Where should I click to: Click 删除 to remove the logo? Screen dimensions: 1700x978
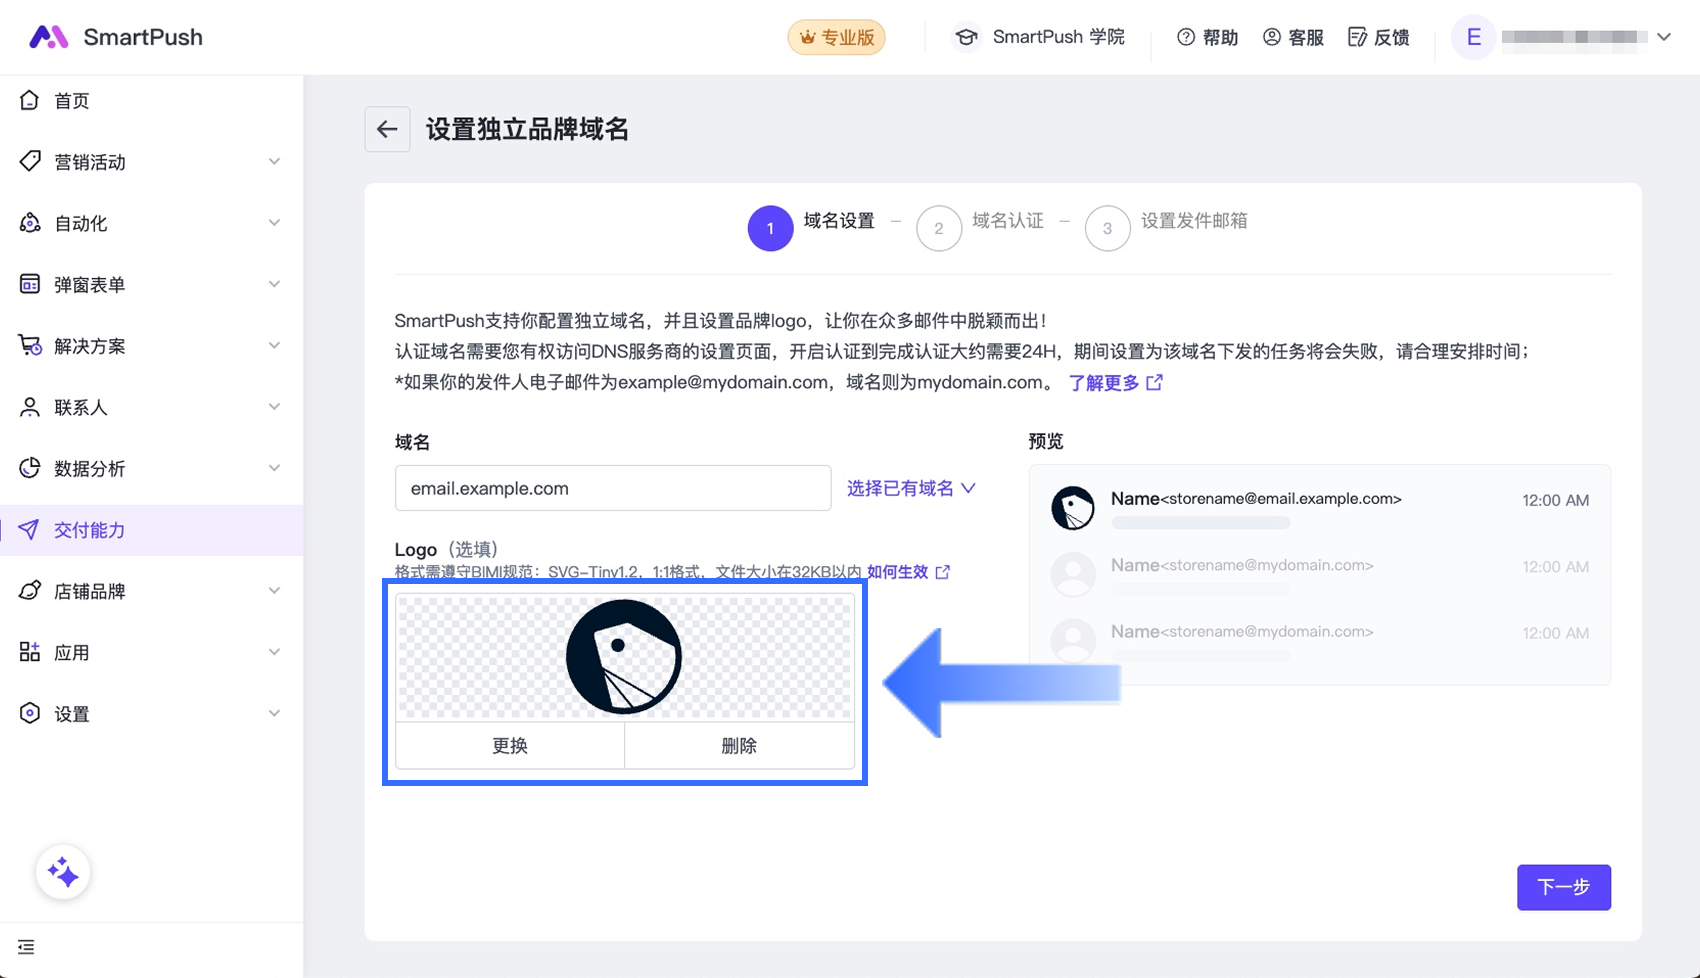(739, 746)
